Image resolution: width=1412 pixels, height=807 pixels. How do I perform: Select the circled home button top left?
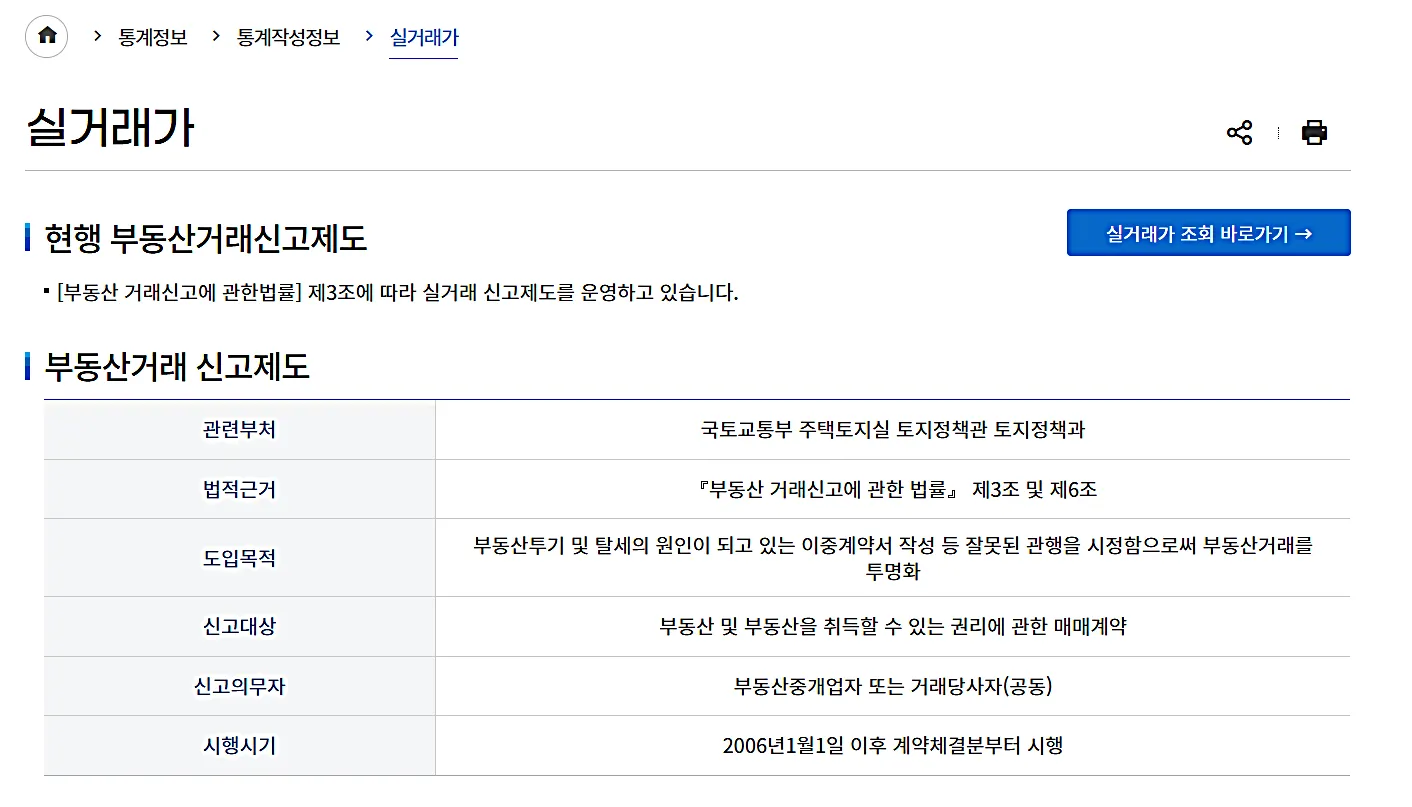pyautogui.click(x=45, y=36)
